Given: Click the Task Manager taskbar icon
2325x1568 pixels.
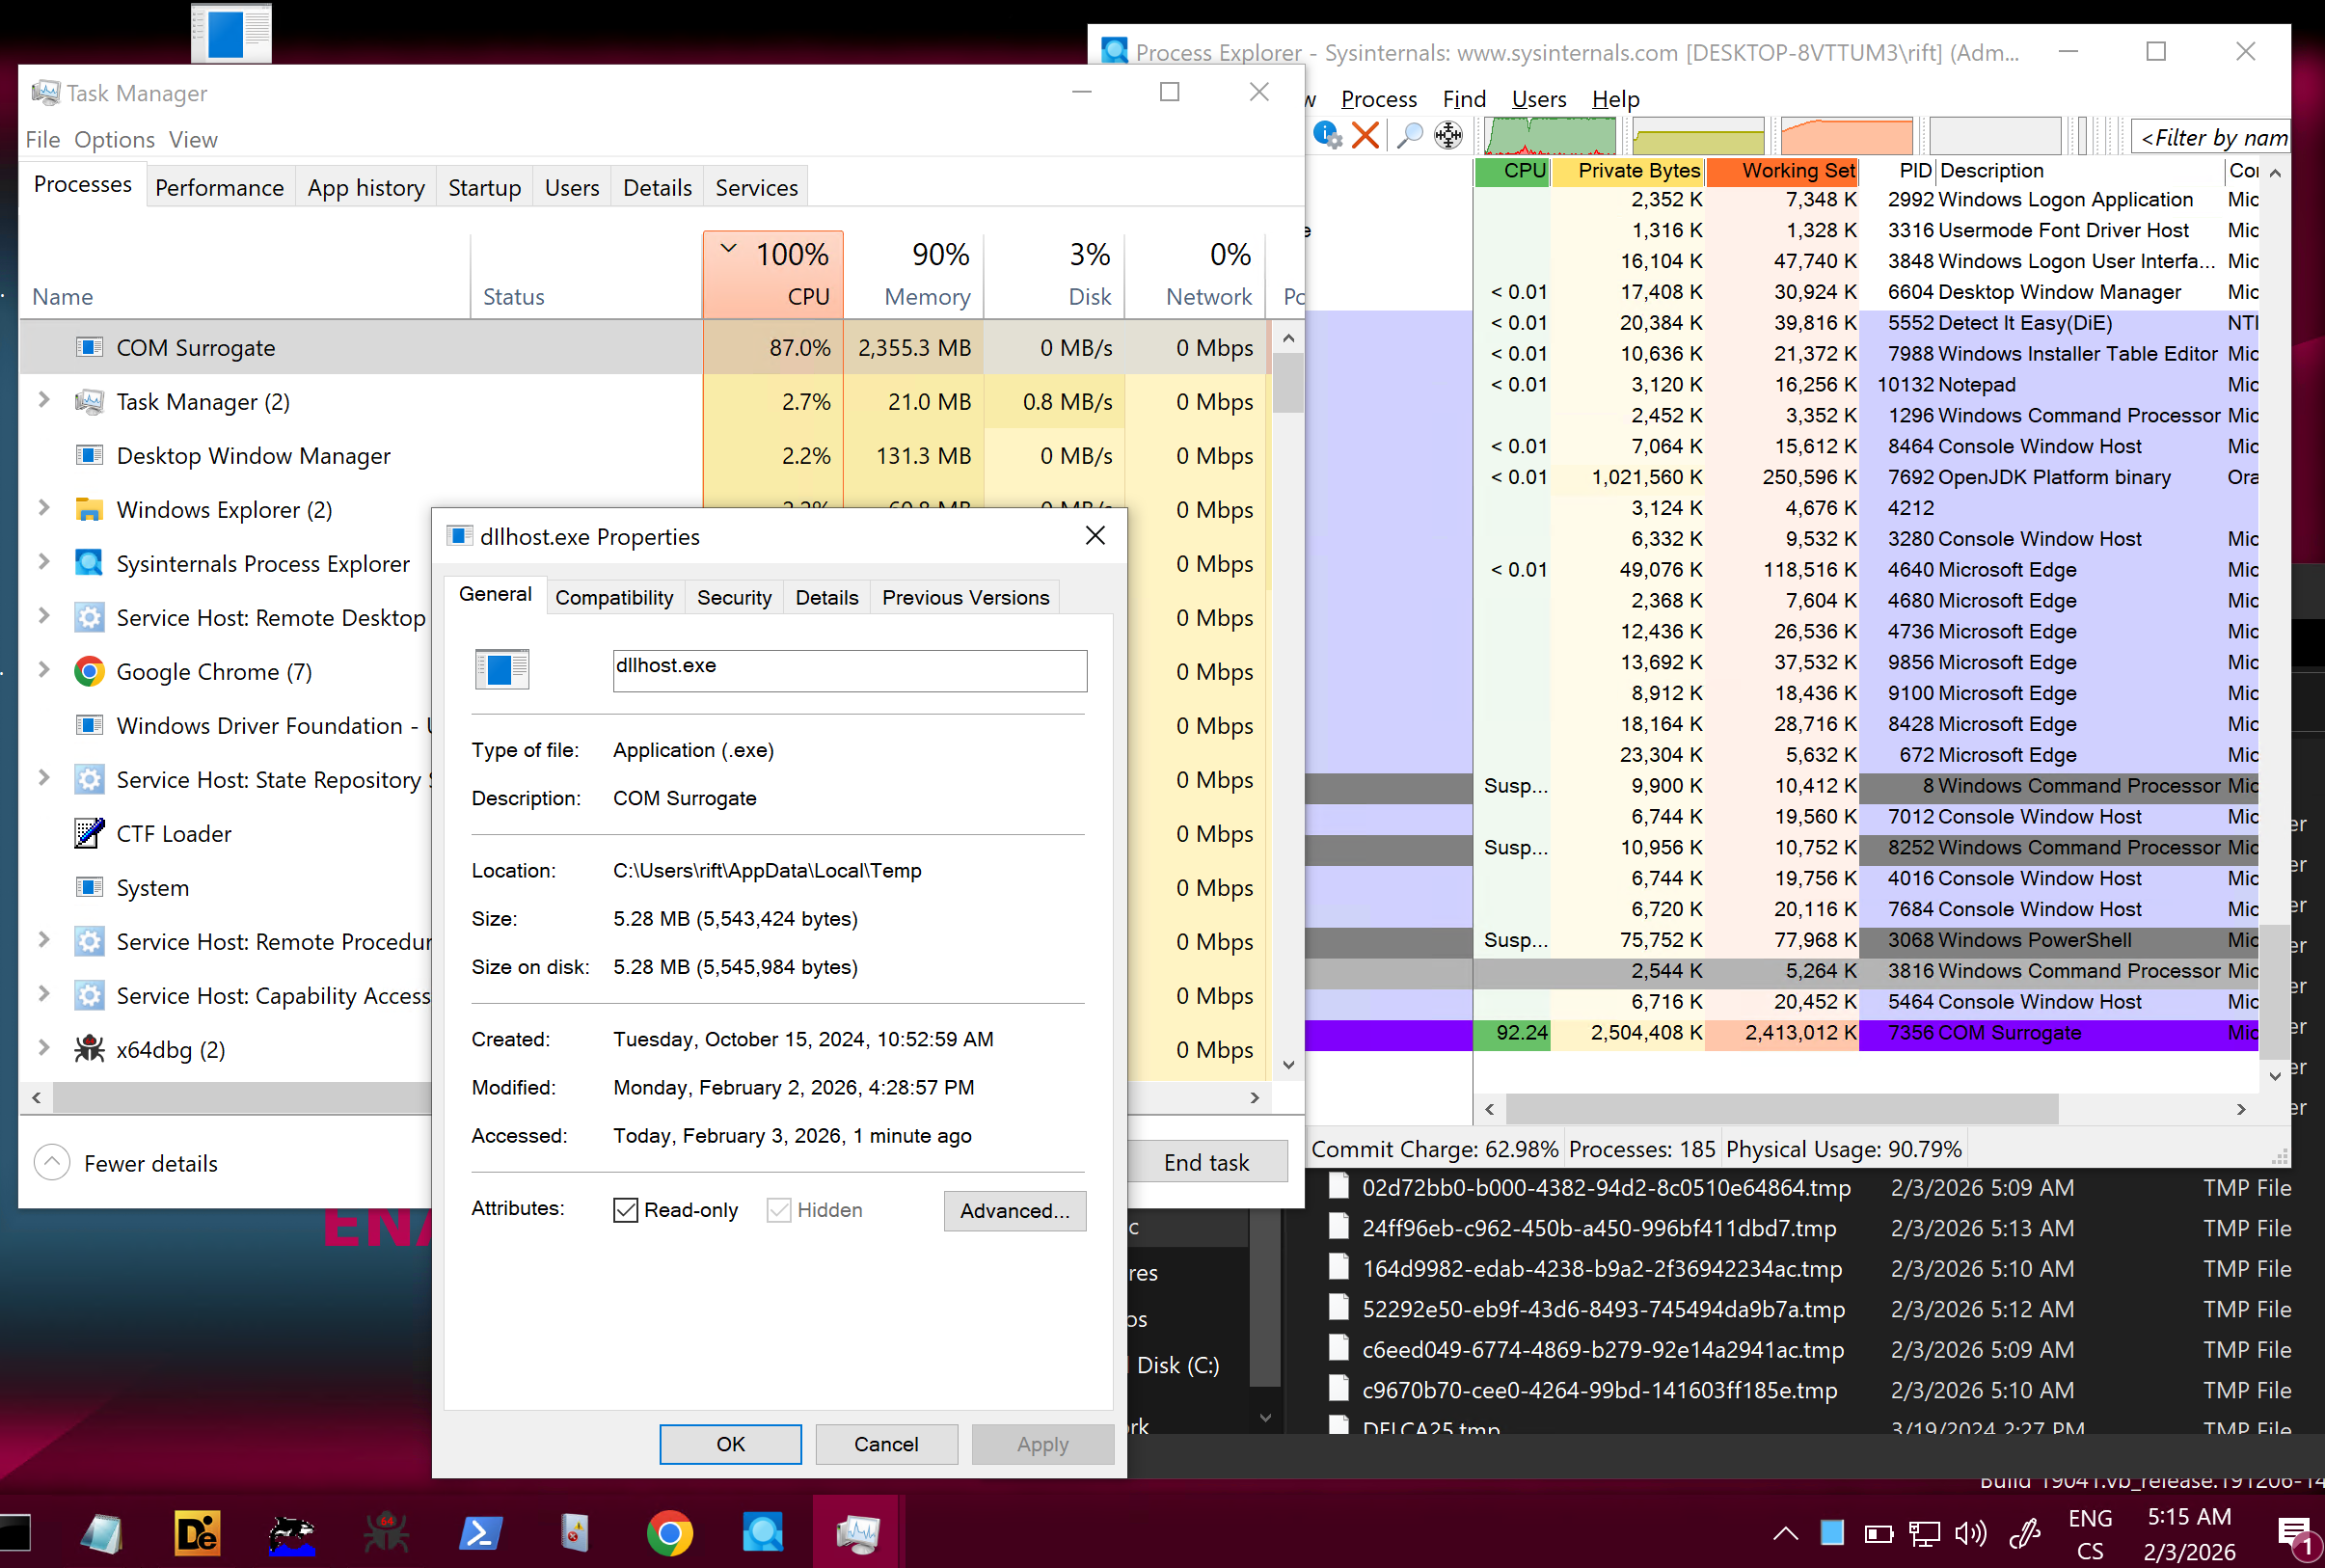Looking at the screenshot, I should coord(857,1532).
